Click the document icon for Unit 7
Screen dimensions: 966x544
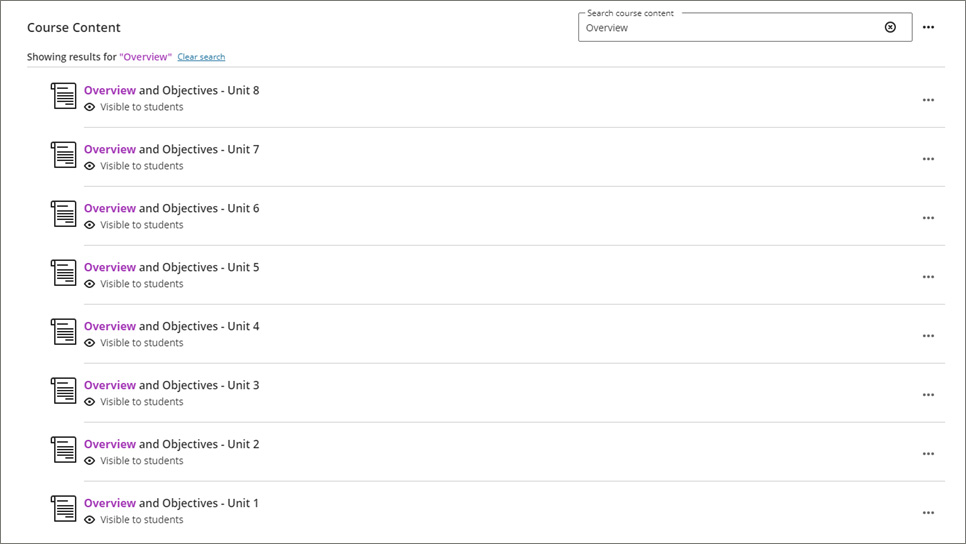point(64,155)
